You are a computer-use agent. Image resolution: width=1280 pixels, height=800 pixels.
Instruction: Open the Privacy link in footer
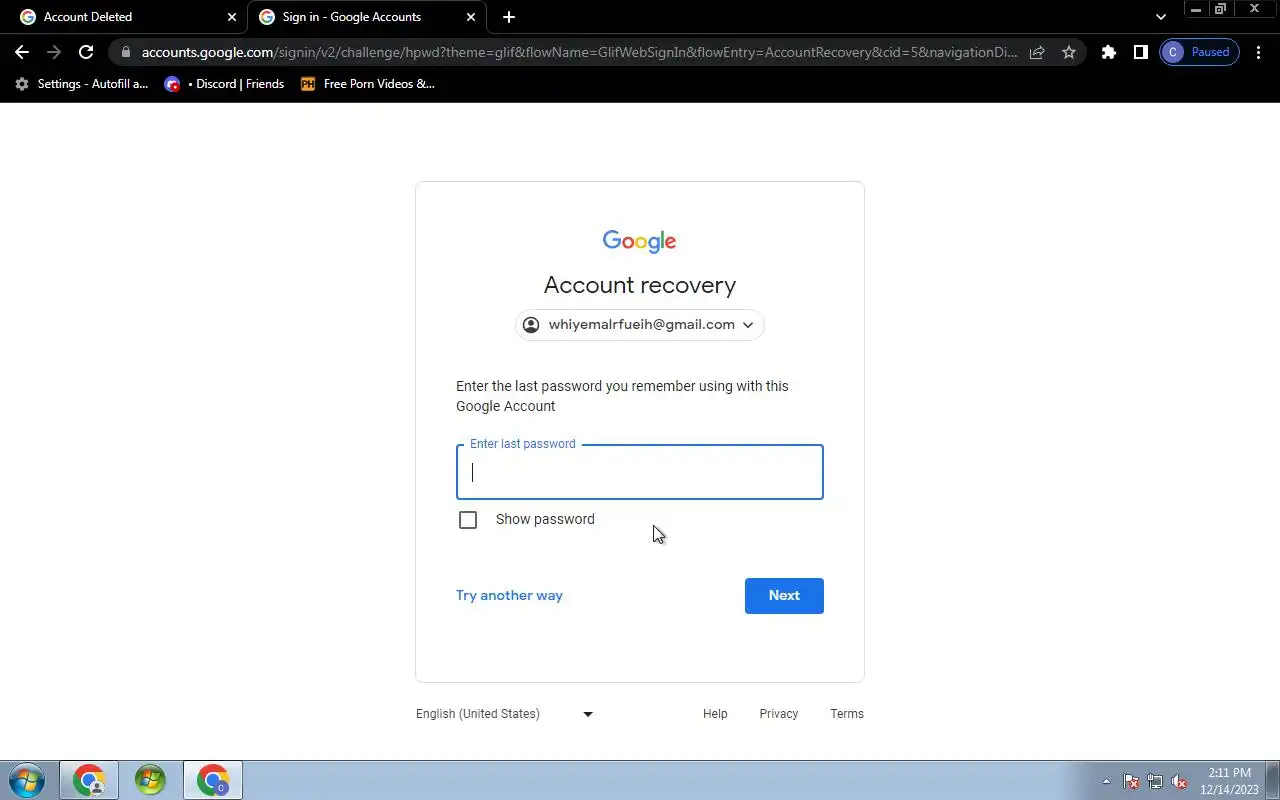point(778,714)
